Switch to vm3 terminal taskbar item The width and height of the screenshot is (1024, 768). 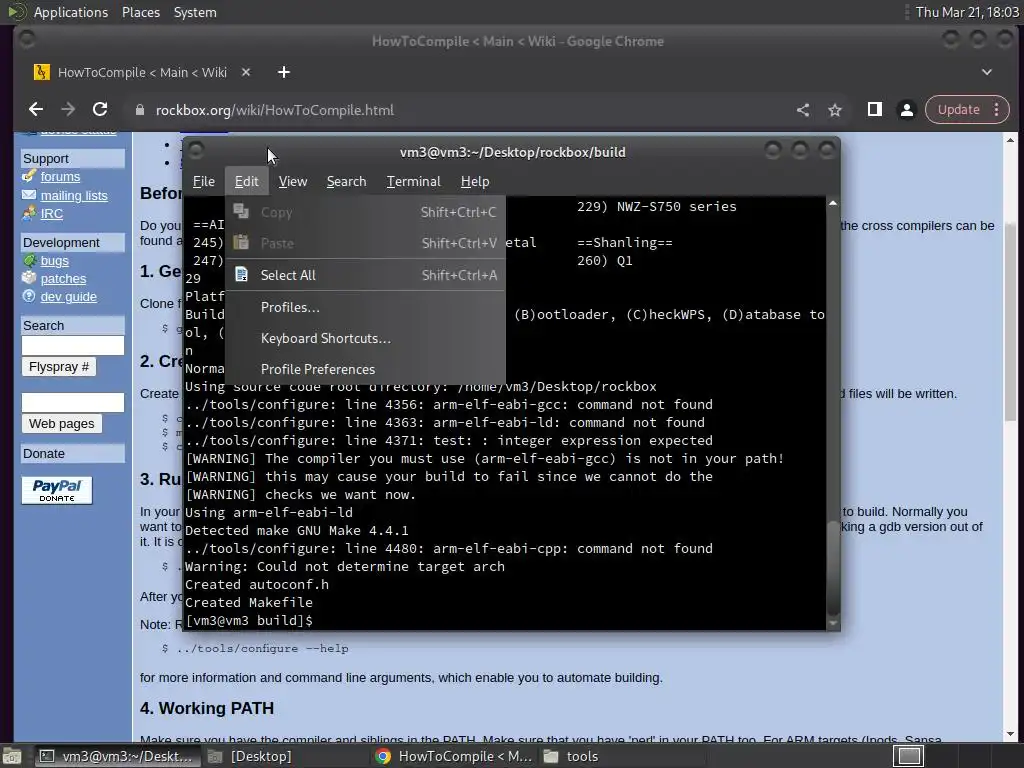pos(116,756)
